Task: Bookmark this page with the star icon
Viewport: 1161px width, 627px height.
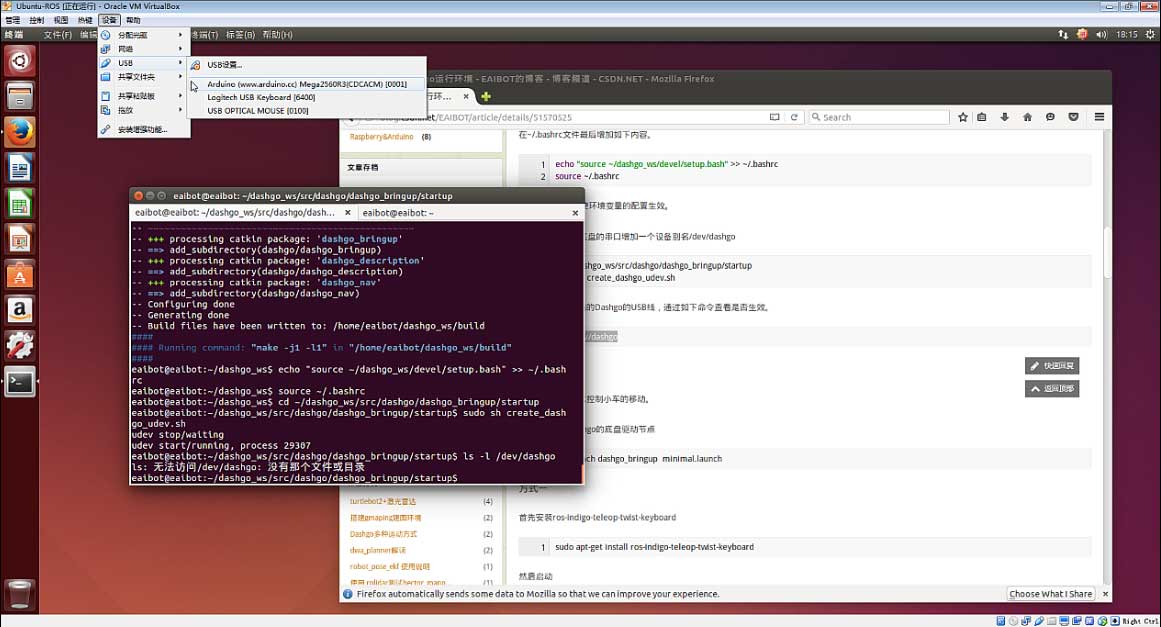Action: (x=963, y=117)
